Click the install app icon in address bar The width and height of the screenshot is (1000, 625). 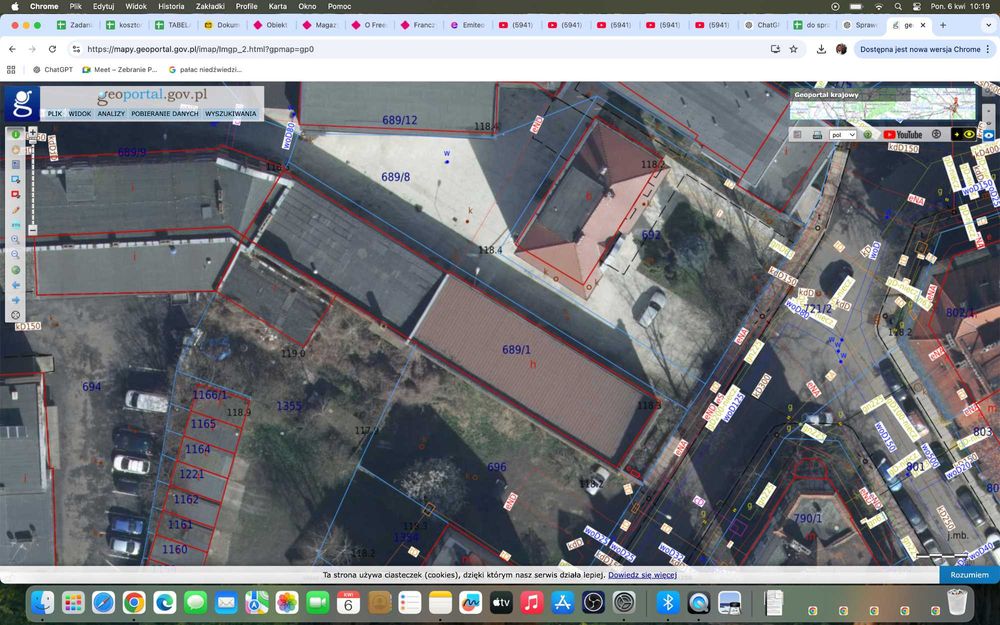pos(776,49)
